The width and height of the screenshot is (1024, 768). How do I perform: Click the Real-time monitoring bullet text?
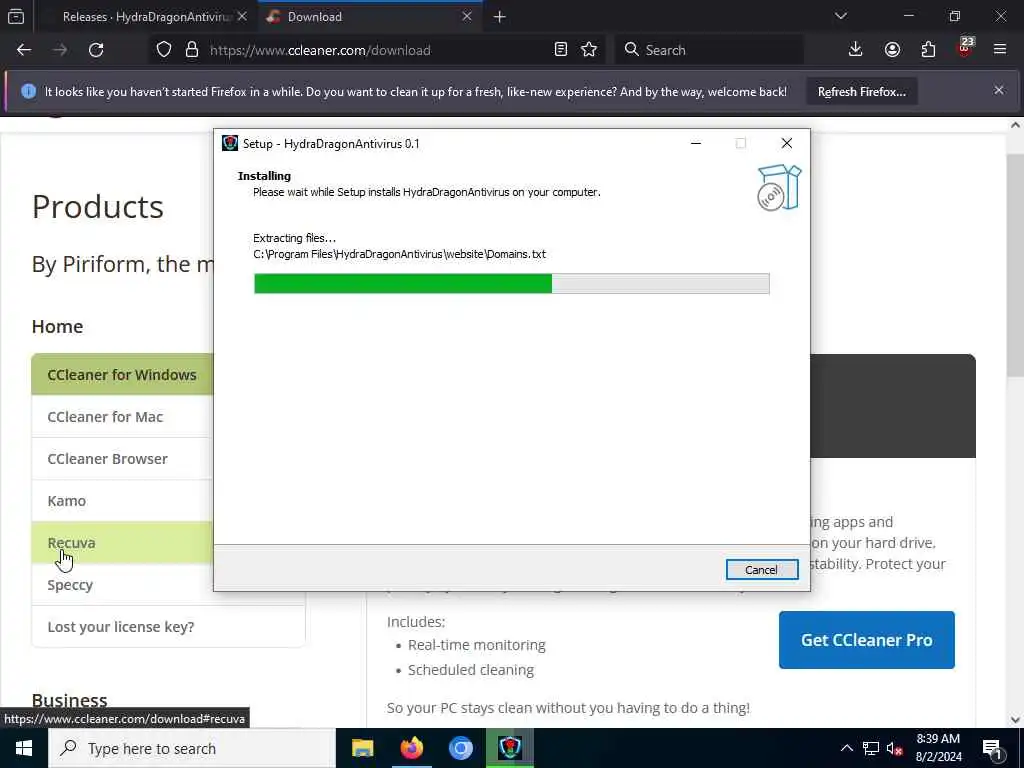pos(476,645)
